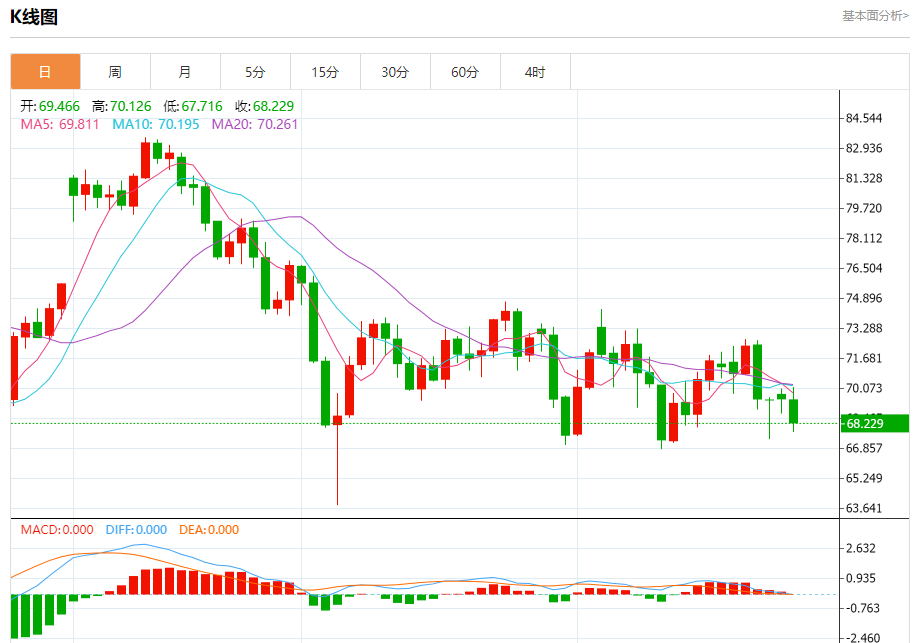Open the 15分 interval tab
This screenshot has height=643, width=918.
point(326,71)
